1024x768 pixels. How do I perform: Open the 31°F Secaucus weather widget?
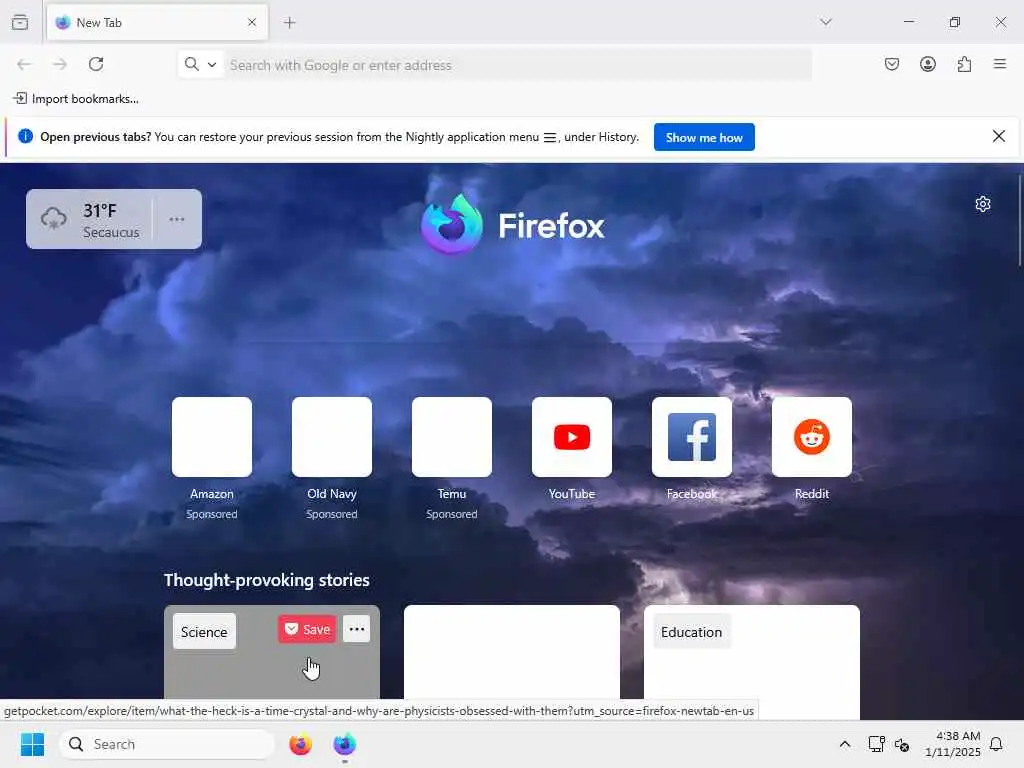tap(89, 219)
